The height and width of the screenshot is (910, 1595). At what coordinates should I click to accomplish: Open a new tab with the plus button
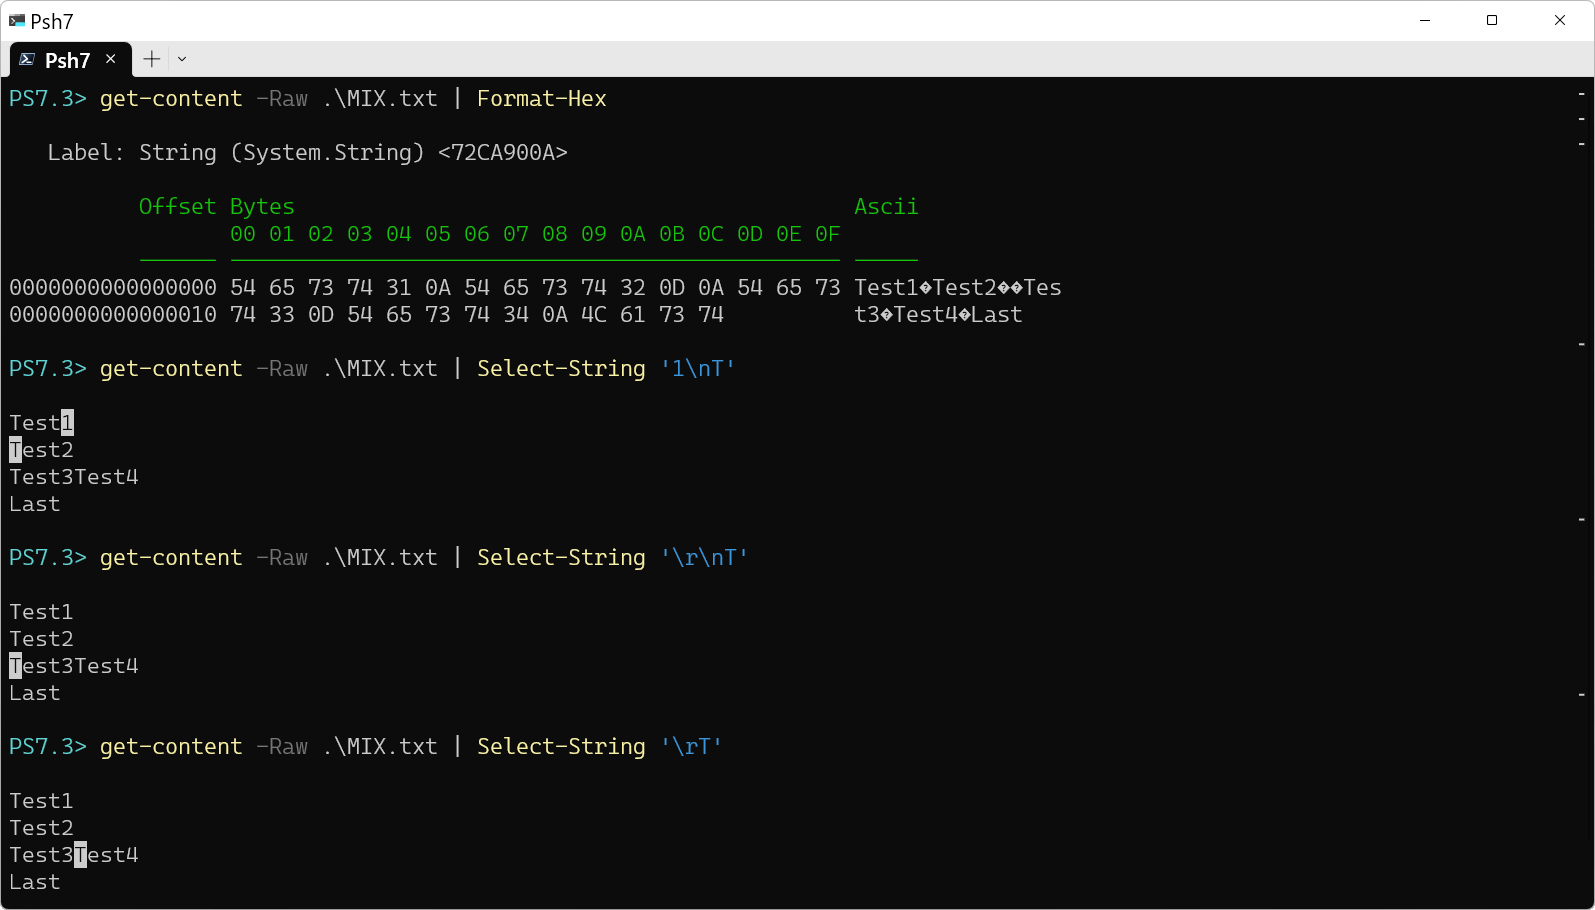(x=151, y=59)
